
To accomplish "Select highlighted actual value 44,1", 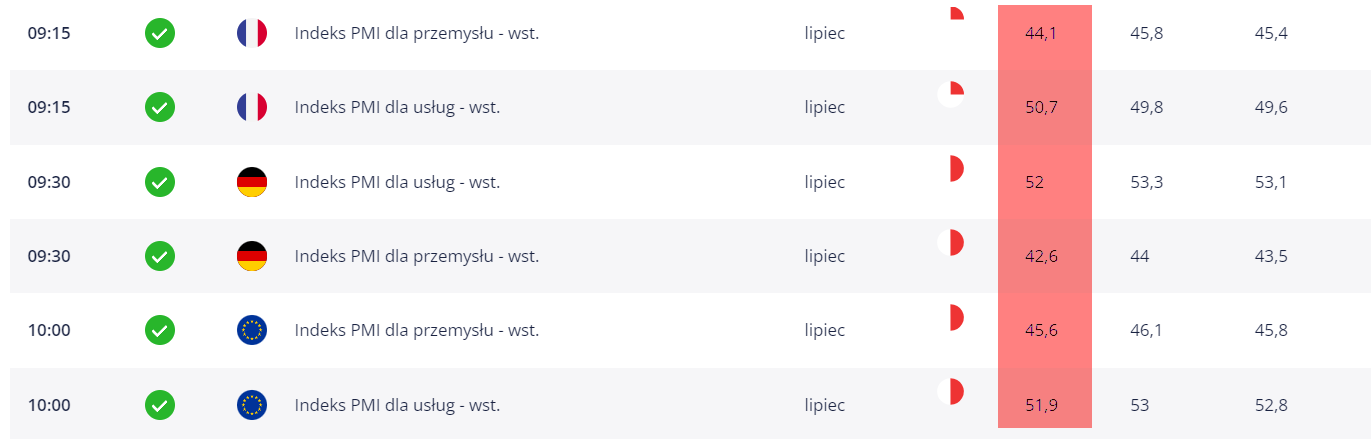I will [x=1041, y=33].
